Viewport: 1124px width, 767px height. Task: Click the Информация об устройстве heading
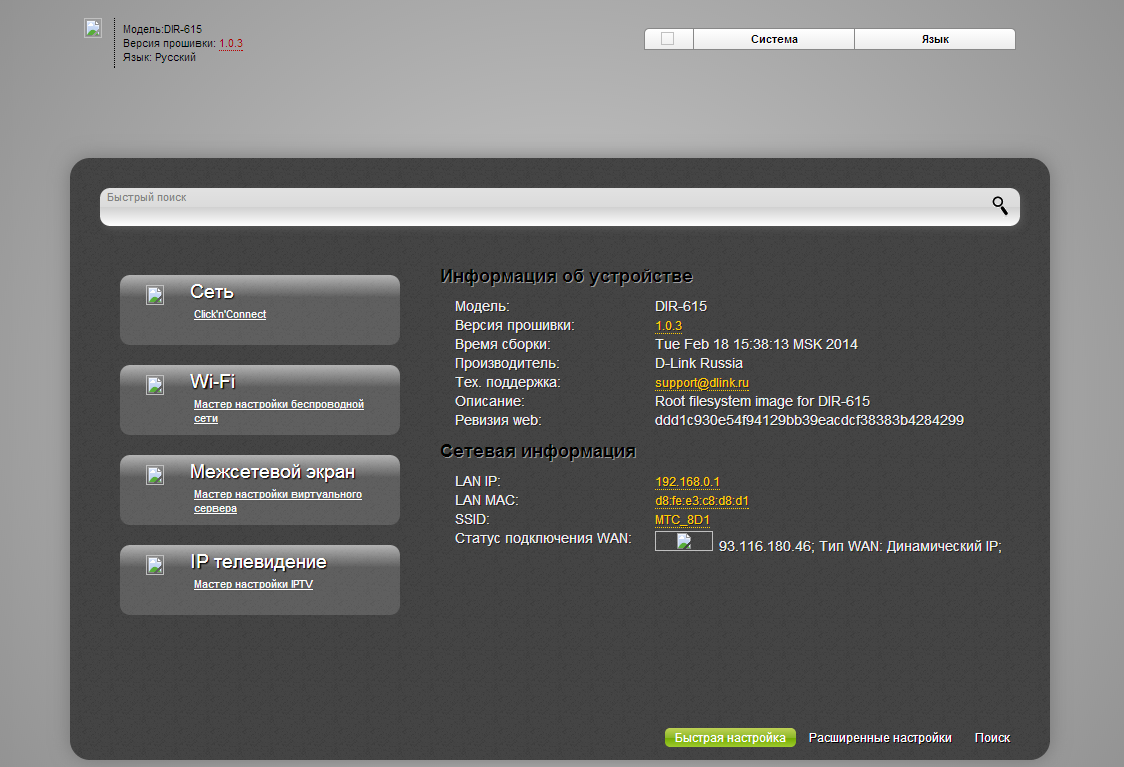[566, 276]
